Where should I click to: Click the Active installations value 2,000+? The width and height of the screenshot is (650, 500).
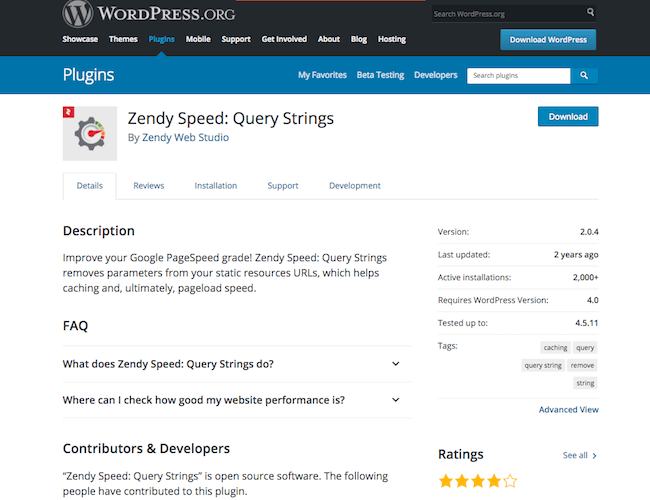point(585,277)
